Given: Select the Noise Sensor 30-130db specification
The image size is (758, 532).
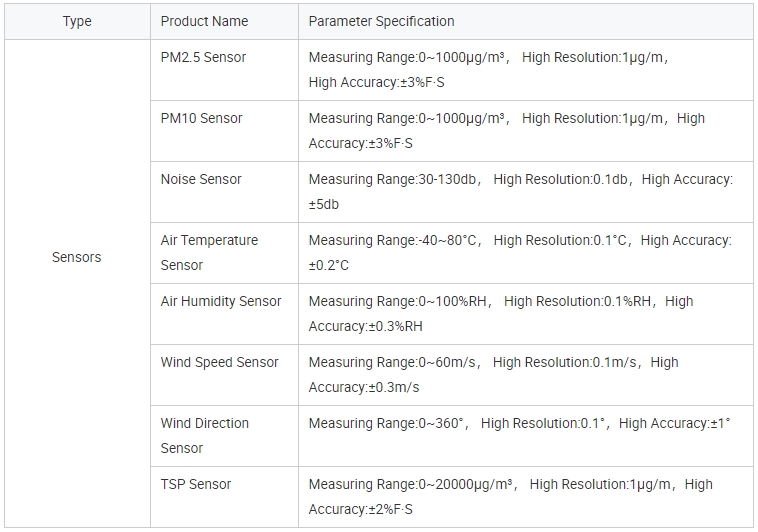Looking at the screenshot, I should [x=520, y=191].
